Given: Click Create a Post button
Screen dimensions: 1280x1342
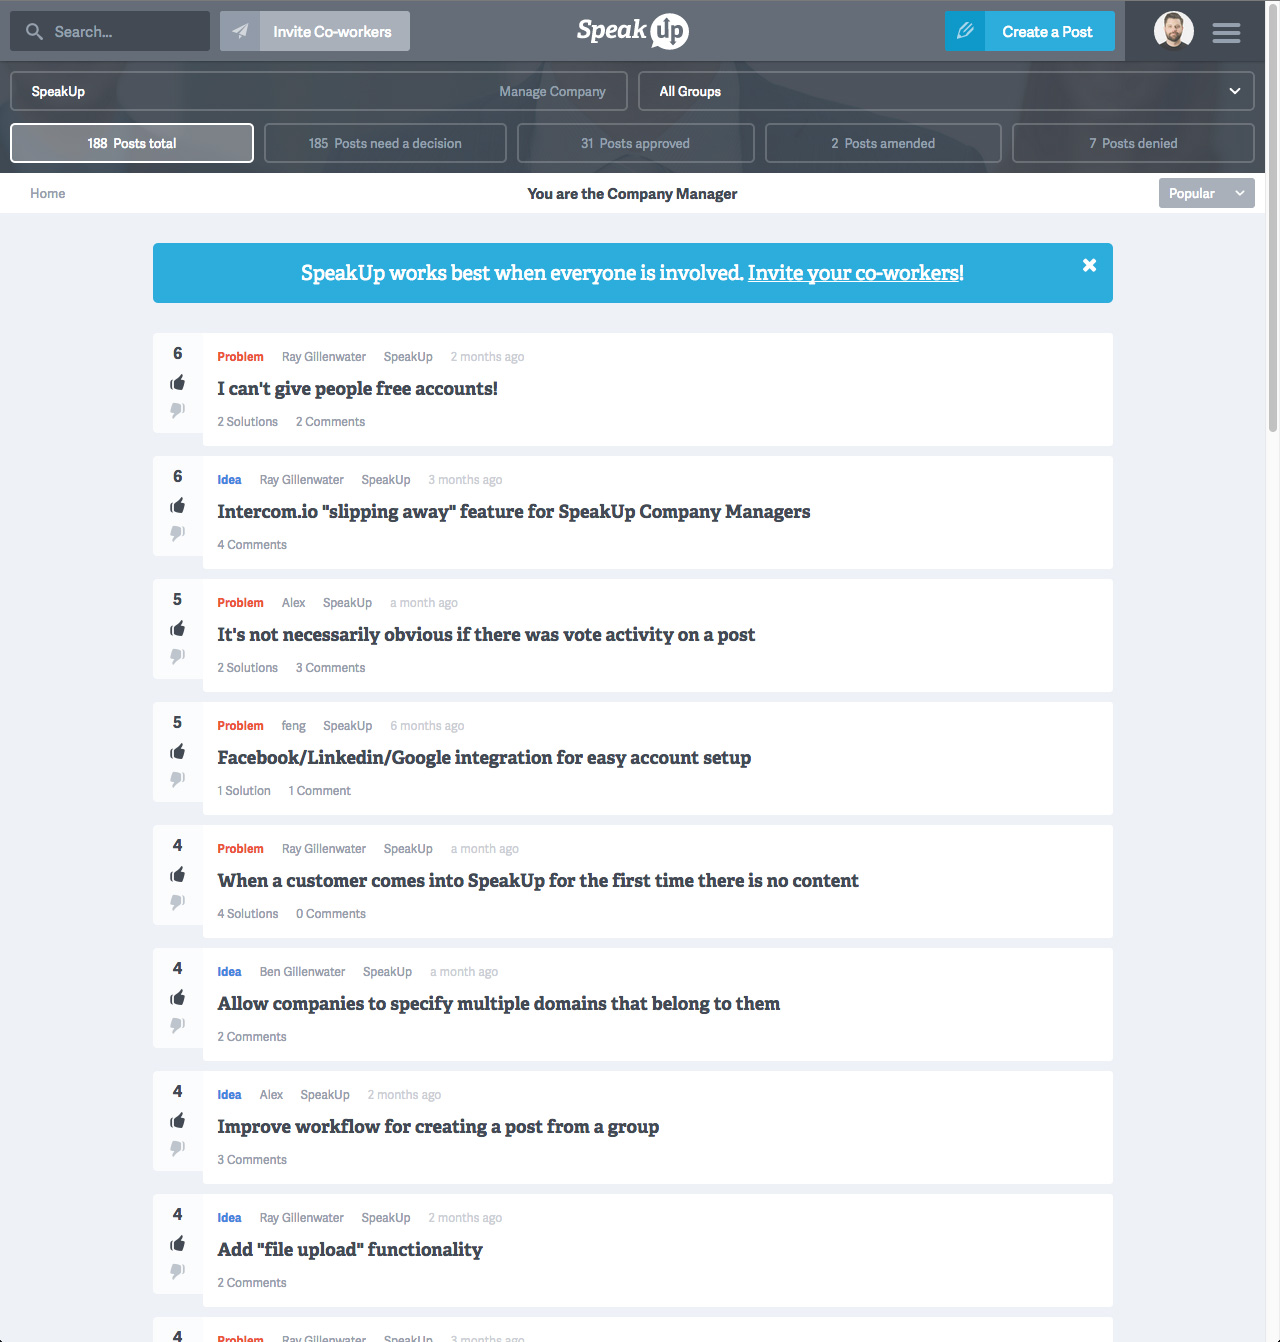Looking at the screenshot, I should [x=1030, y=31].
